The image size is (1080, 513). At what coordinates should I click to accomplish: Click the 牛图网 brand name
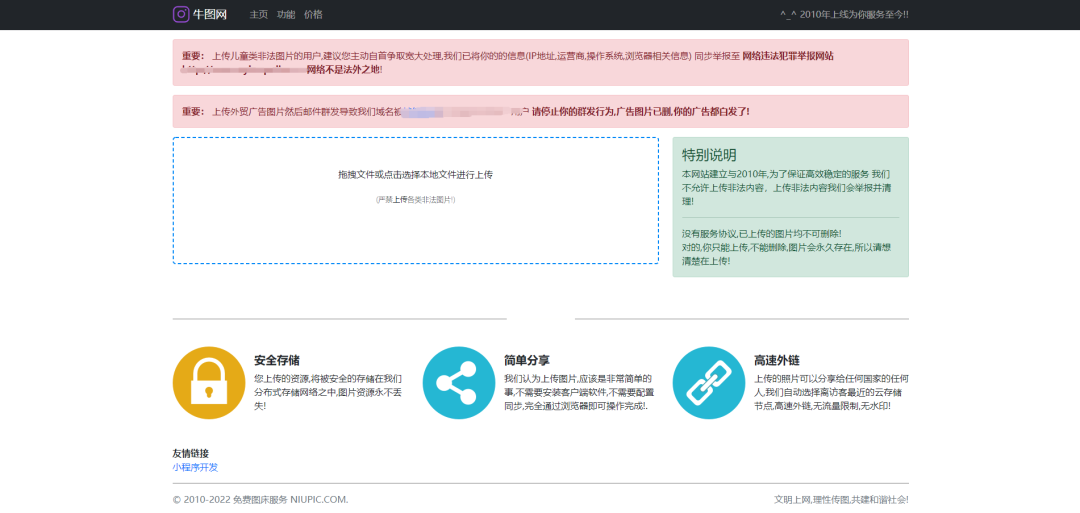point(210,14)
